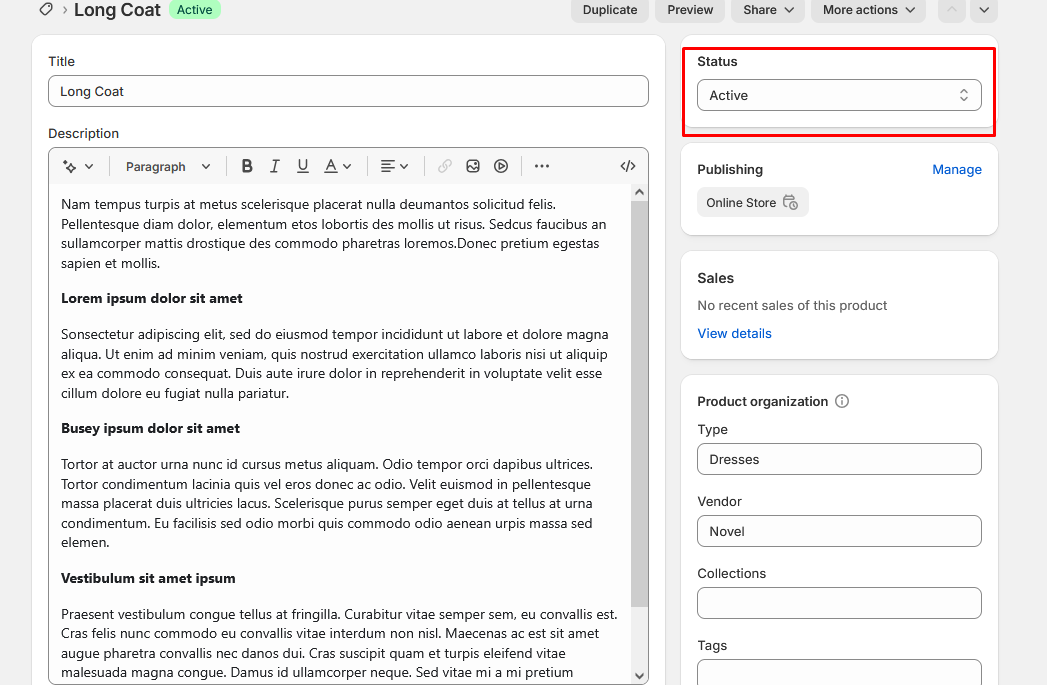Toggle underline formatting in description editor
Viewport: 1047px width, 685px height.
302,166
